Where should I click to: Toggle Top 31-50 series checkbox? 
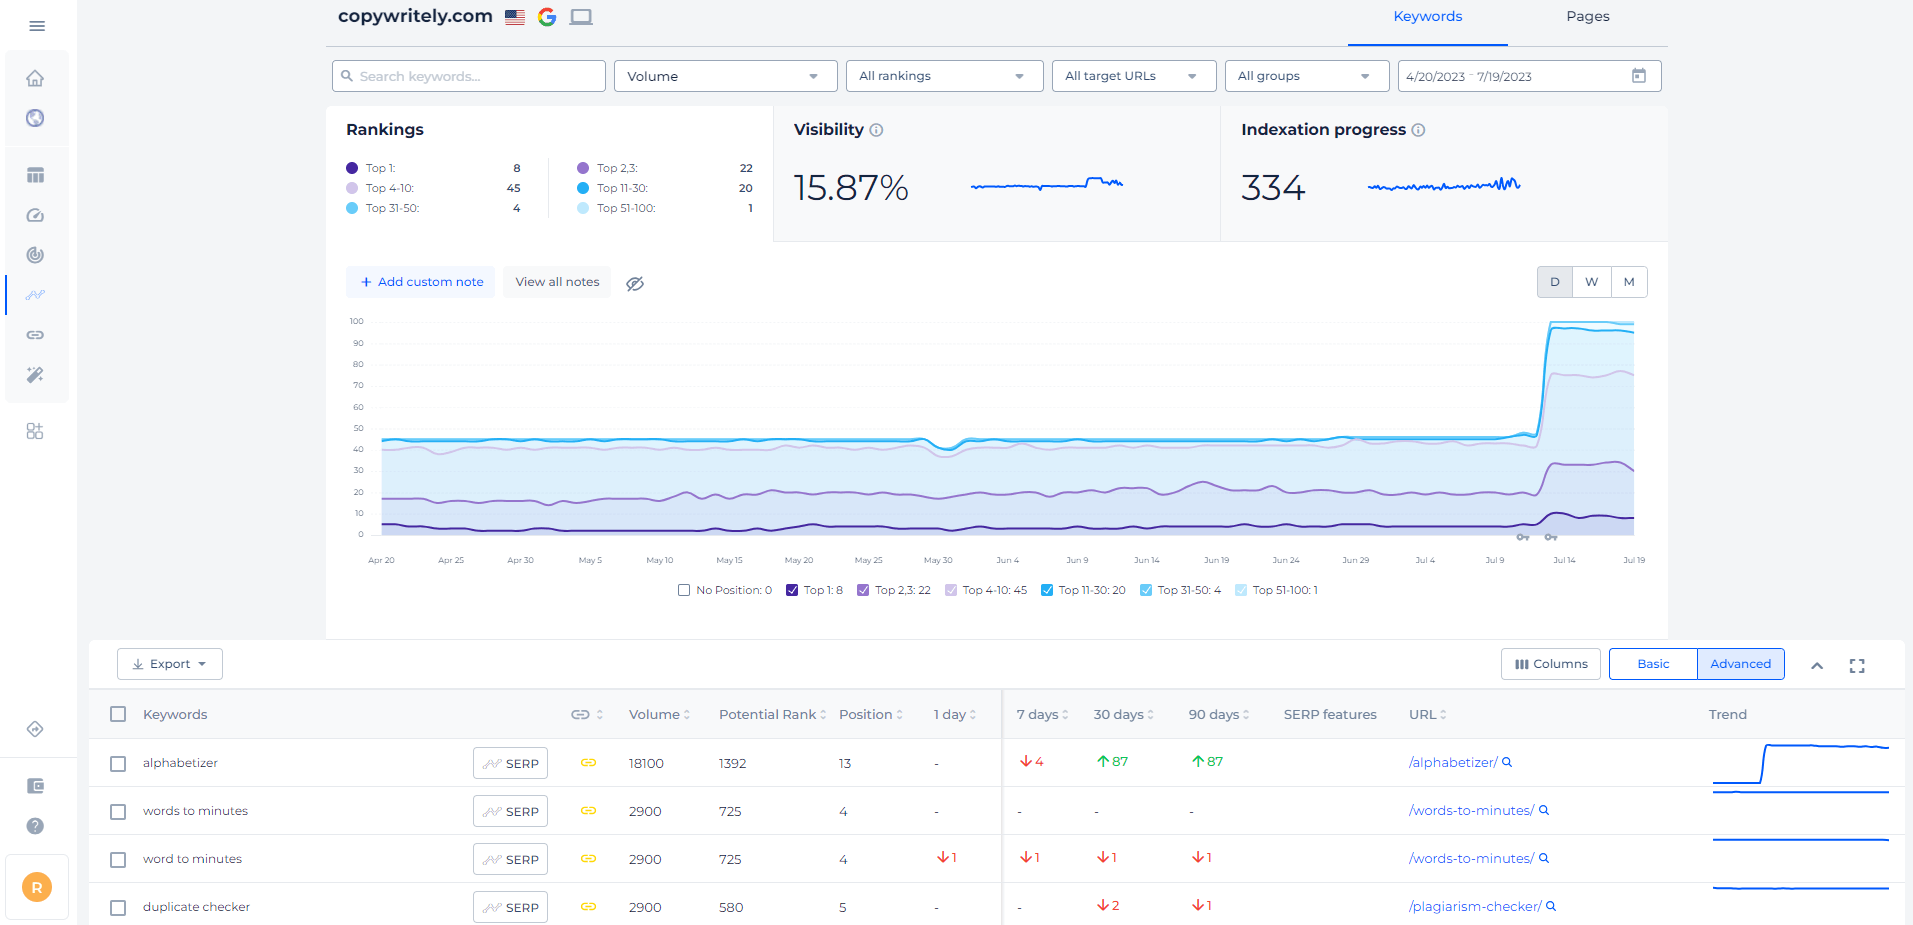[x=1146, y=590]
